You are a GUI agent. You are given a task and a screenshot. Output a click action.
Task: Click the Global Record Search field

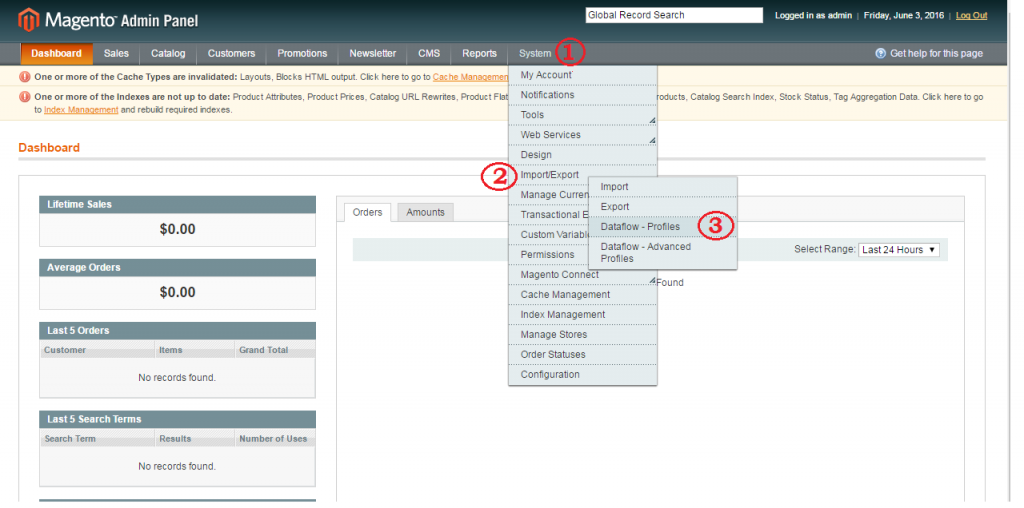[x=674, y=15]
